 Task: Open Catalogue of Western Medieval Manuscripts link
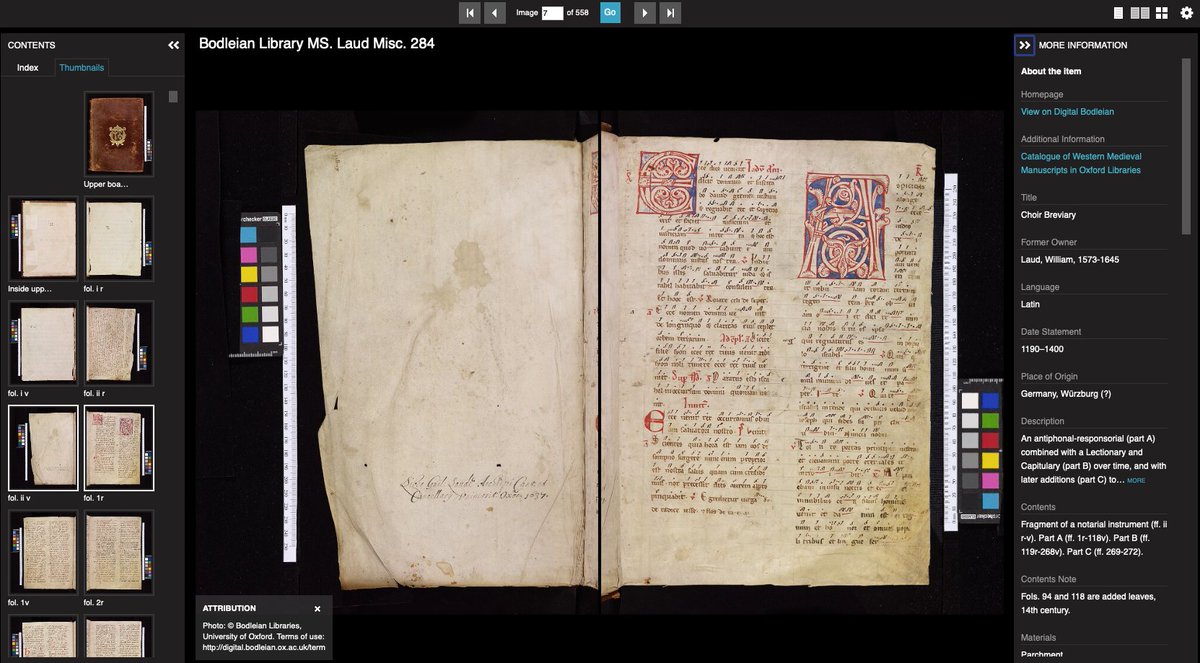1081,163
